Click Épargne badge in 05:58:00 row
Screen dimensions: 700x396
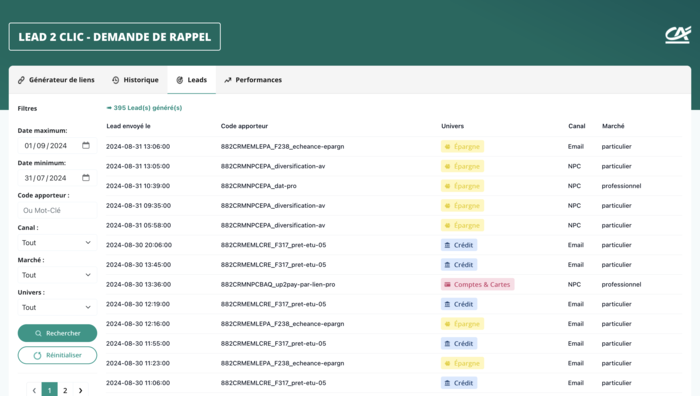point(462,225)
